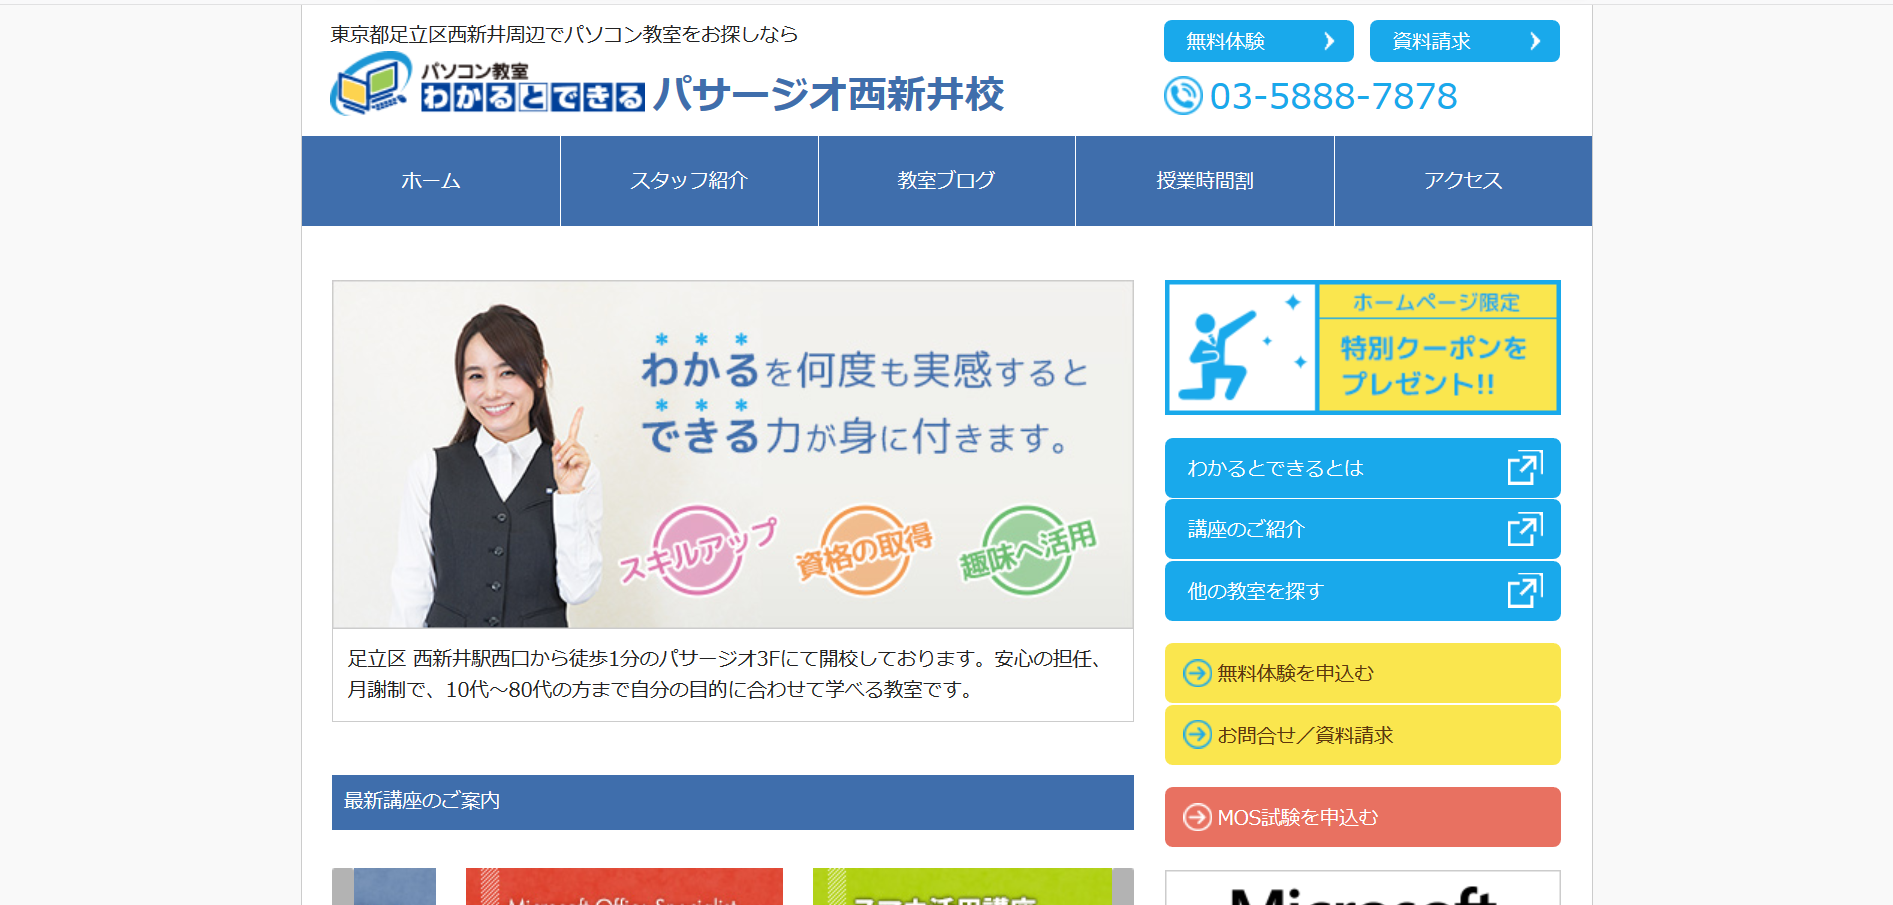The image size is (1893, 905).
Task: Click the external-link icon on わかるとできるとは
Action: tap(1525, 468)
